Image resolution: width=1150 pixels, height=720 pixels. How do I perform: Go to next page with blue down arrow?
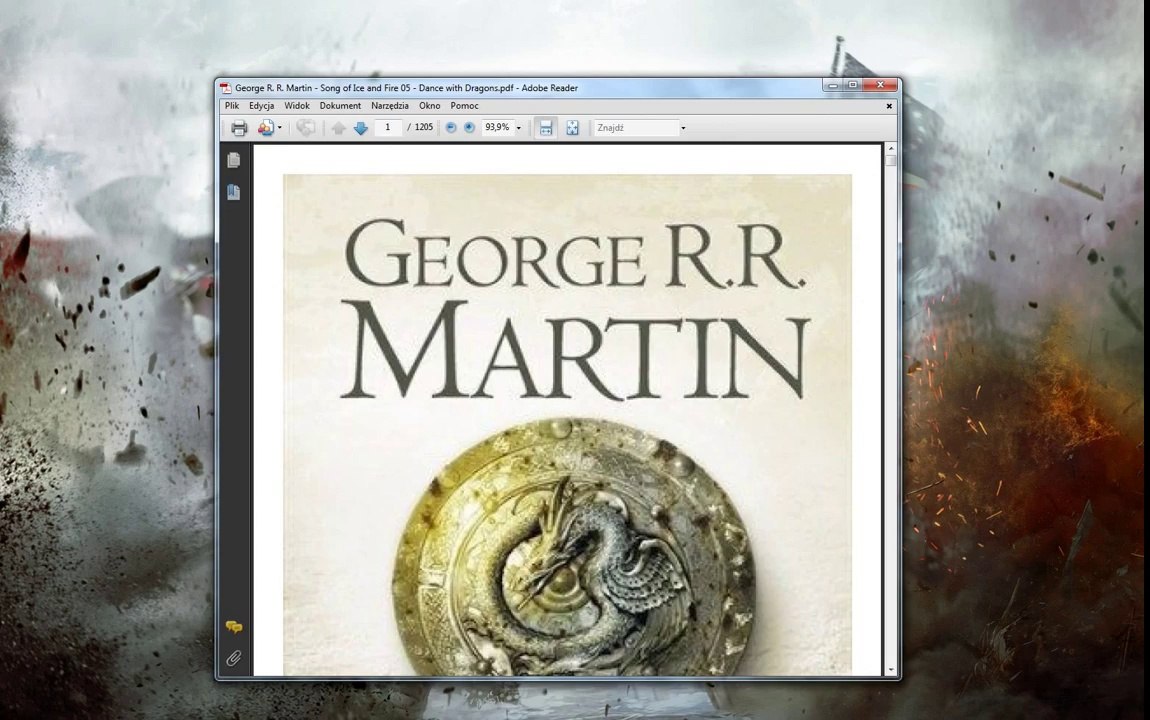coord(360,128)
